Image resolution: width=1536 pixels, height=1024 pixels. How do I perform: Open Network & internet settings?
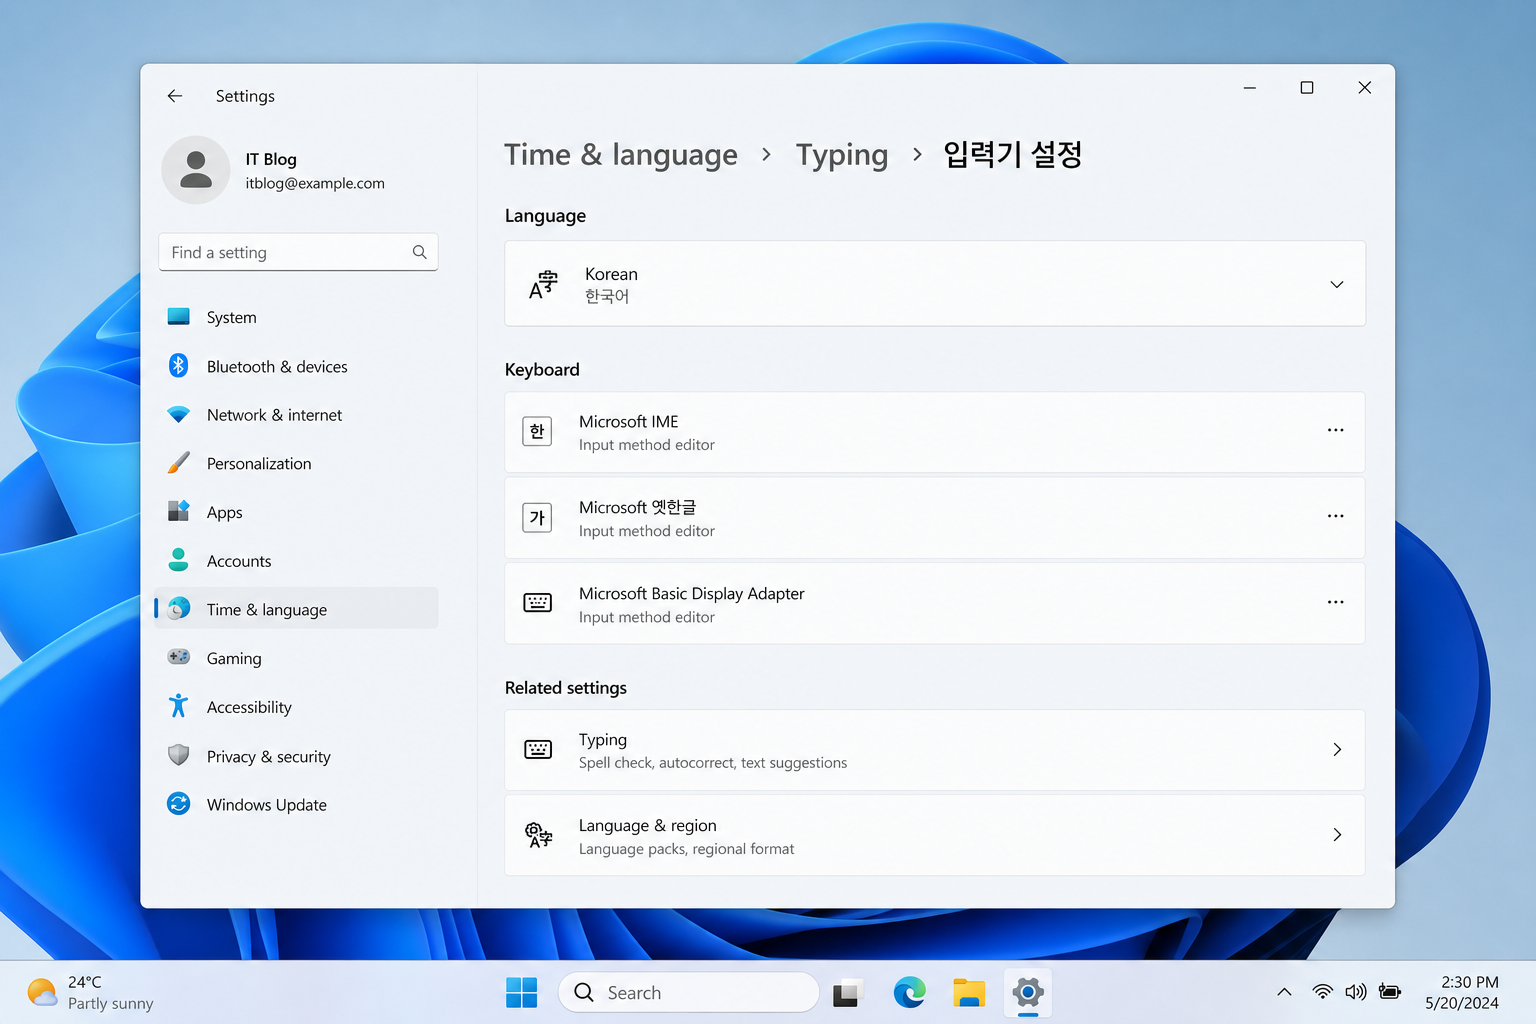[297, 415]
